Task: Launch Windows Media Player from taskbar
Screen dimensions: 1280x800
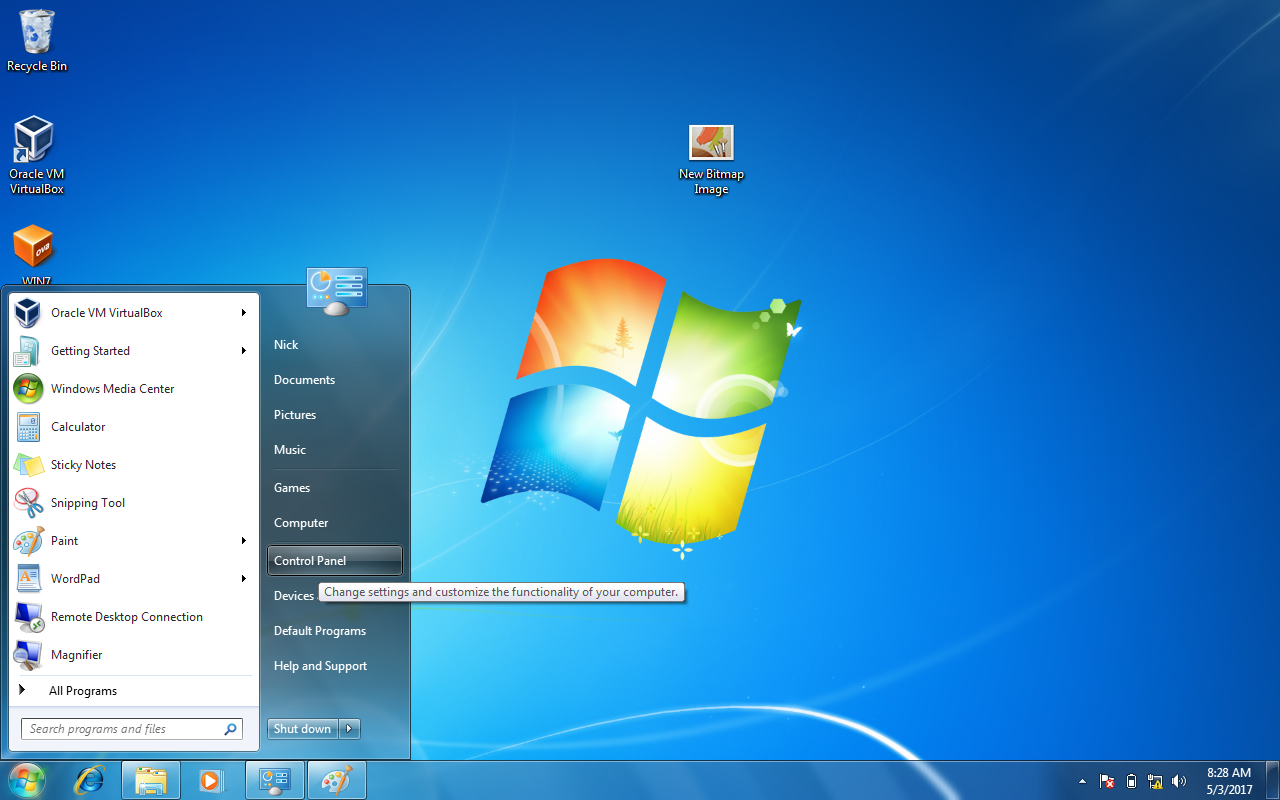Action: point(211,780)
